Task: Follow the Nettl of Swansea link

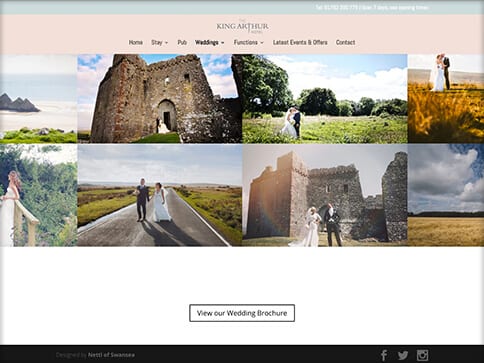Action: (111, 355)
